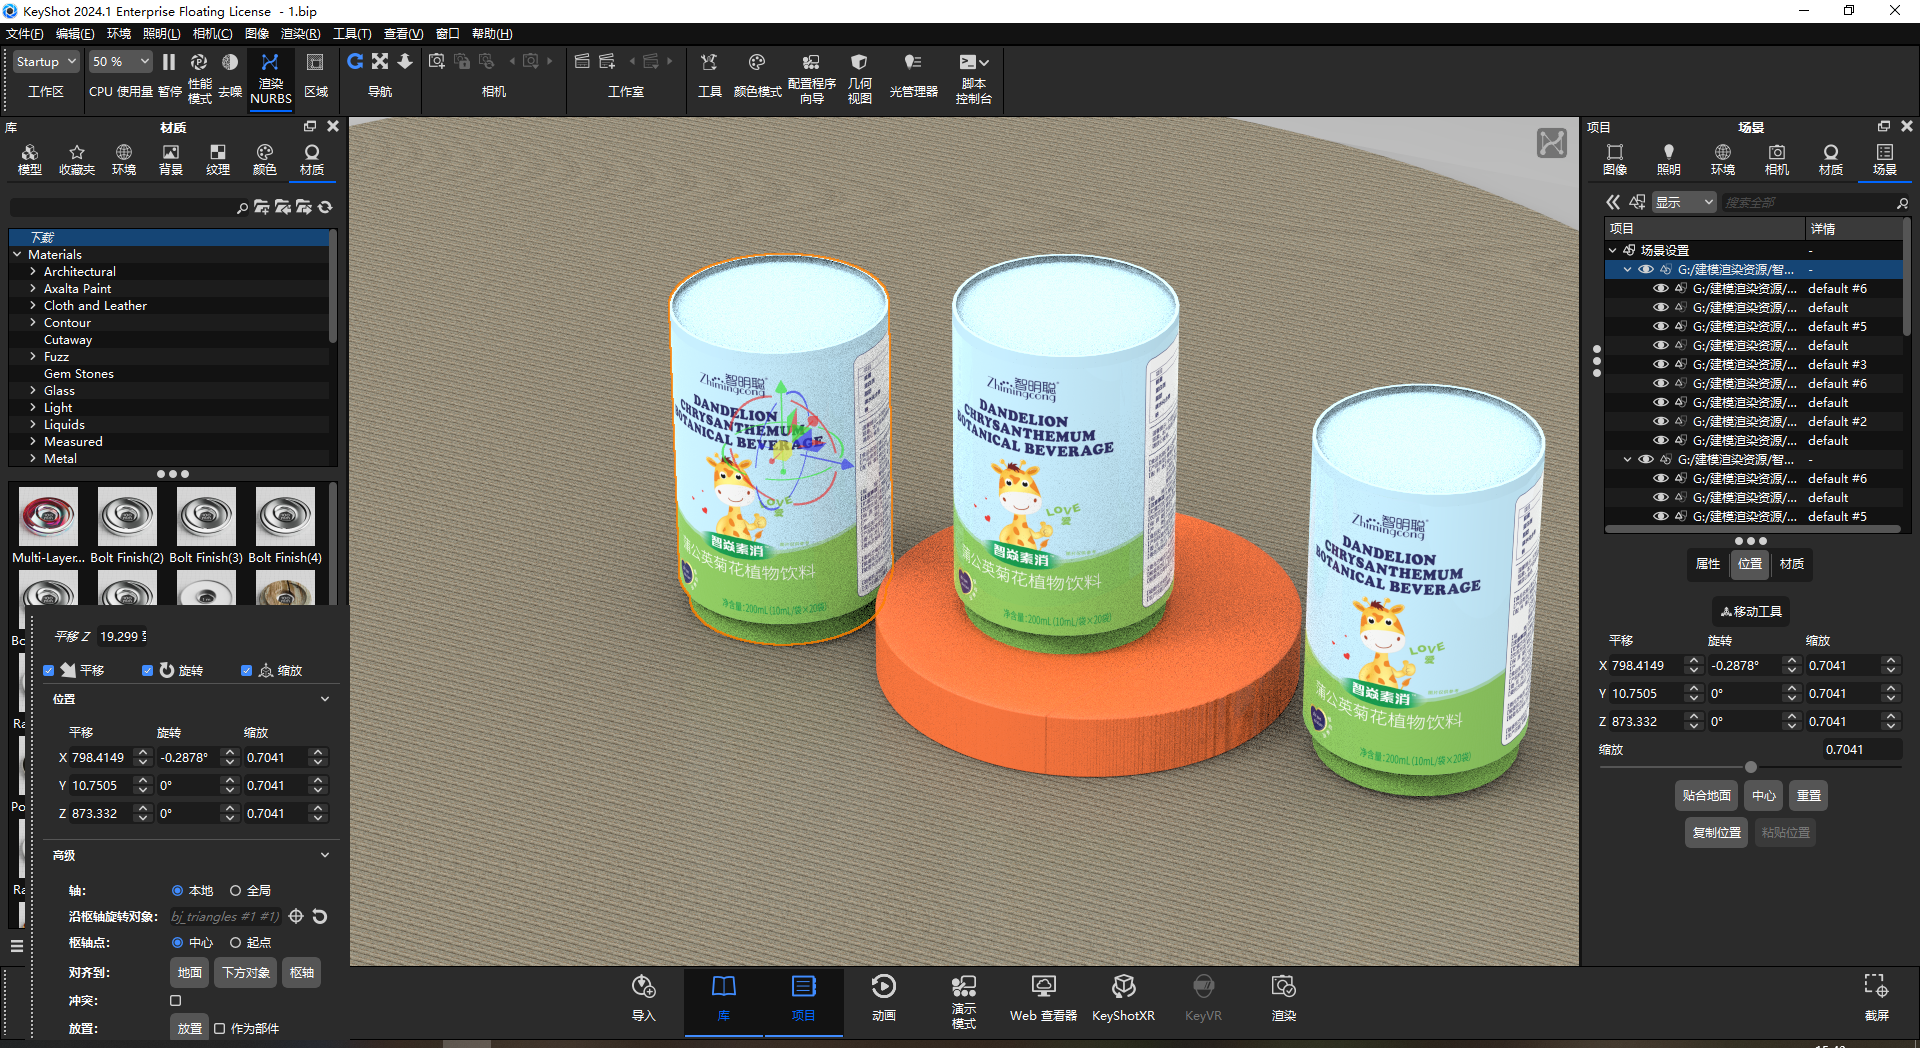Open the Render menu
Viewport: 1920px width, 1048px height.
[300, 34]
